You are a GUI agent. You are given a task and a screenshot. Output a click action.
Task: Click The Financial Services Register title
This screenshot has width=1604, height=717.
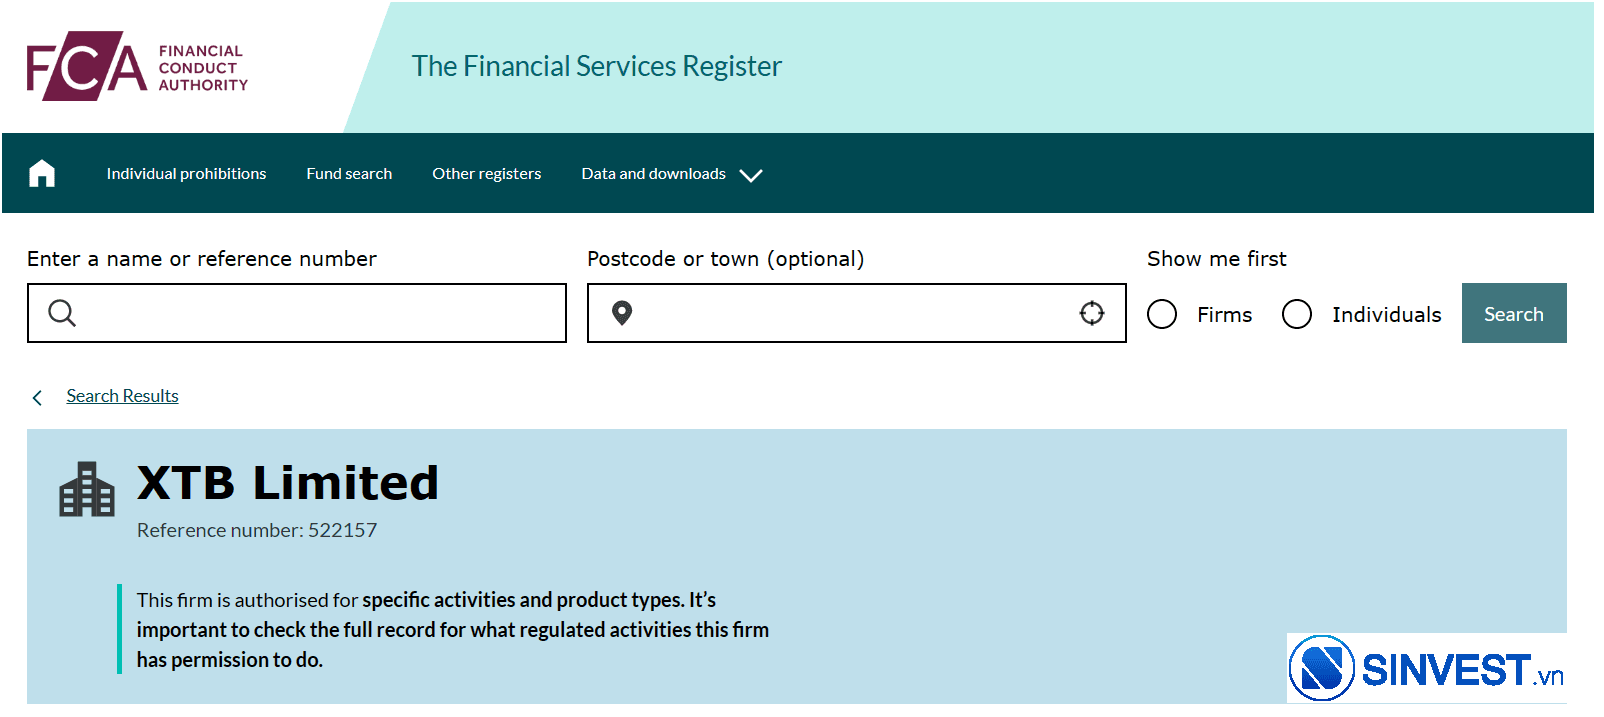coord(597,66)
